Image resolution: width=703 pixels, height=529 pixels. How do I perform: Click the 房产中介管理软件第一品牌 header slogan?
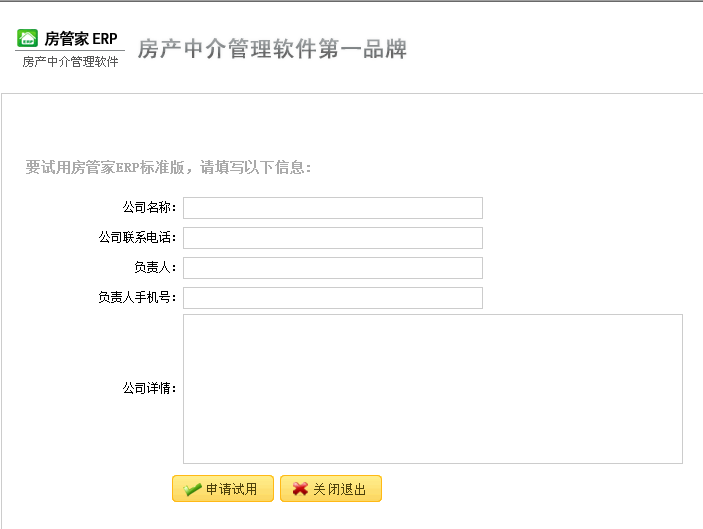pyautogui.click(x=272, y=49)
